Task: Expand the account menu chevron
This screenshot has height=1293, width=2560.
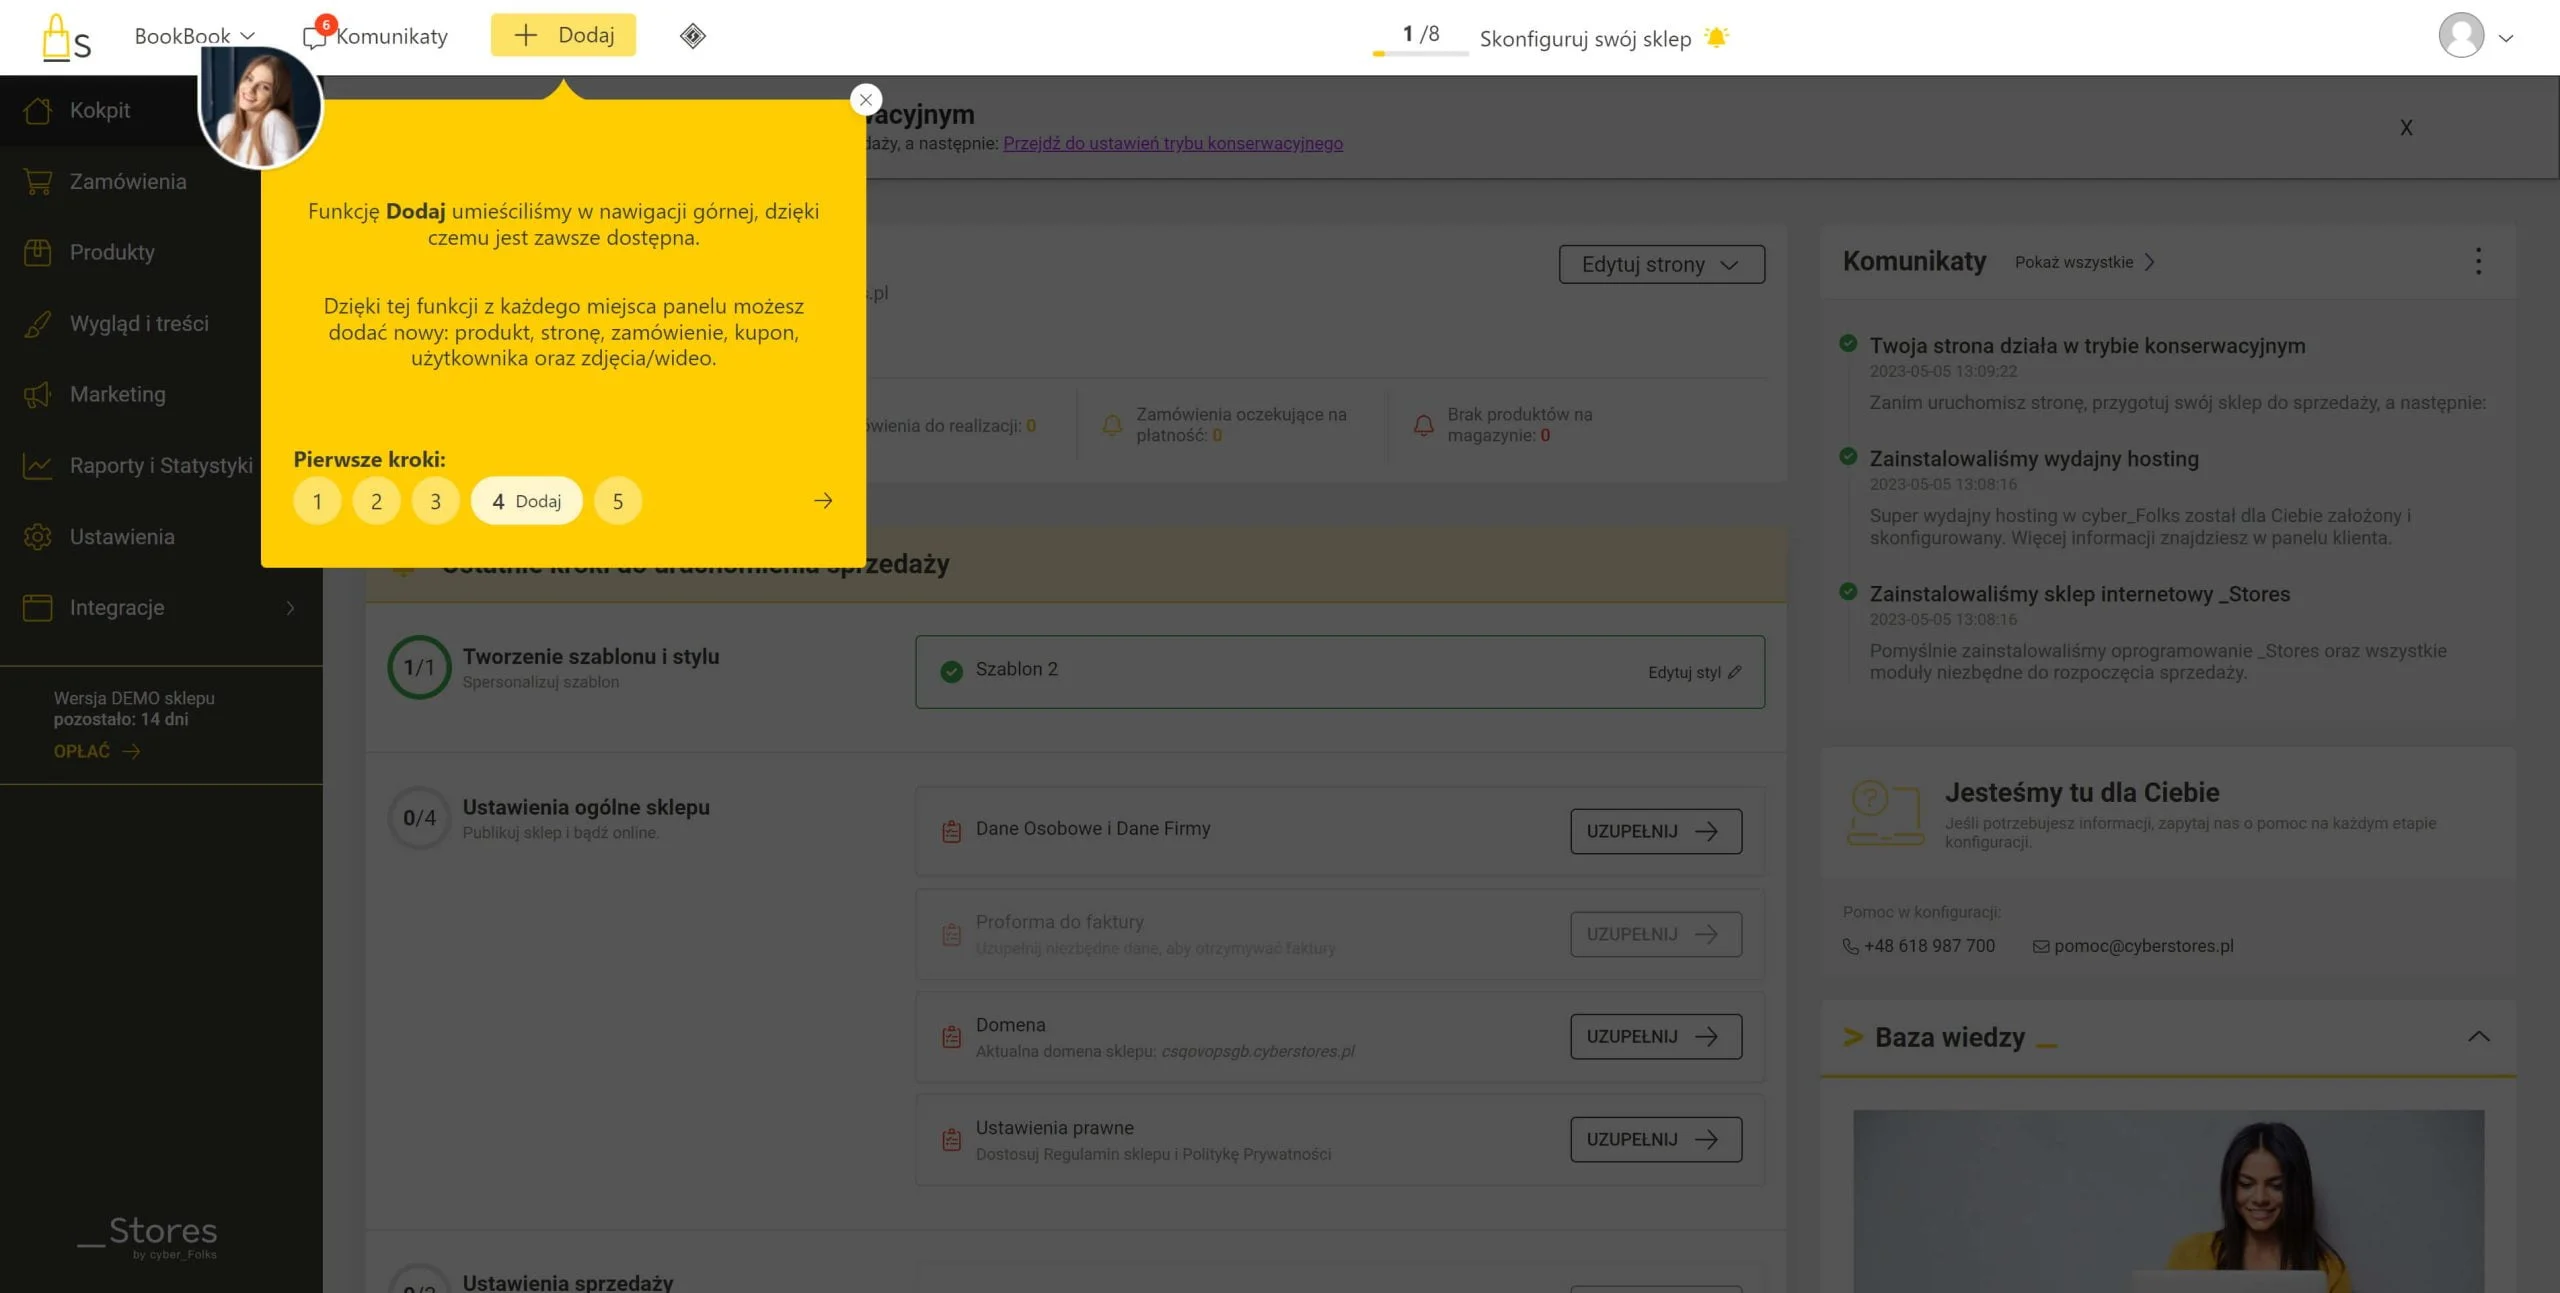Action: coord(2505,38)
